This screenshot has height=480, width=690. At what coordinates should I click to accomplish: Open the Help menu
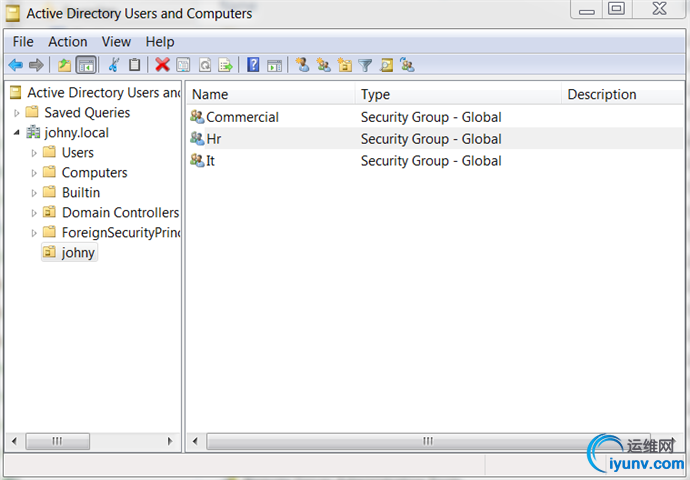(x=160, y=42)
